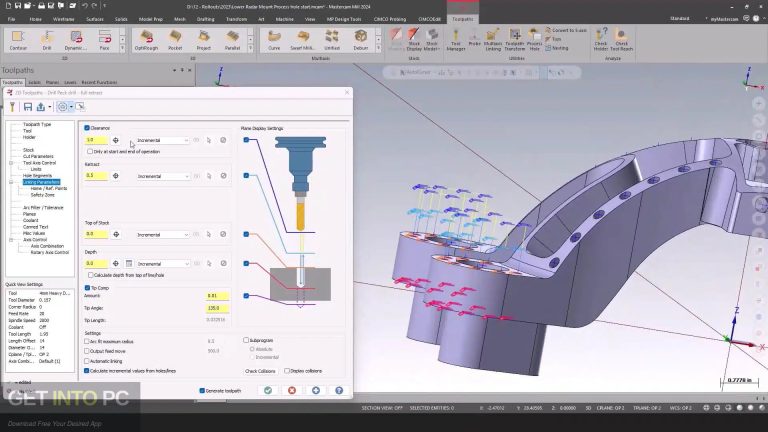Enable Calculate depth from top of line/hole

point(91,275)
